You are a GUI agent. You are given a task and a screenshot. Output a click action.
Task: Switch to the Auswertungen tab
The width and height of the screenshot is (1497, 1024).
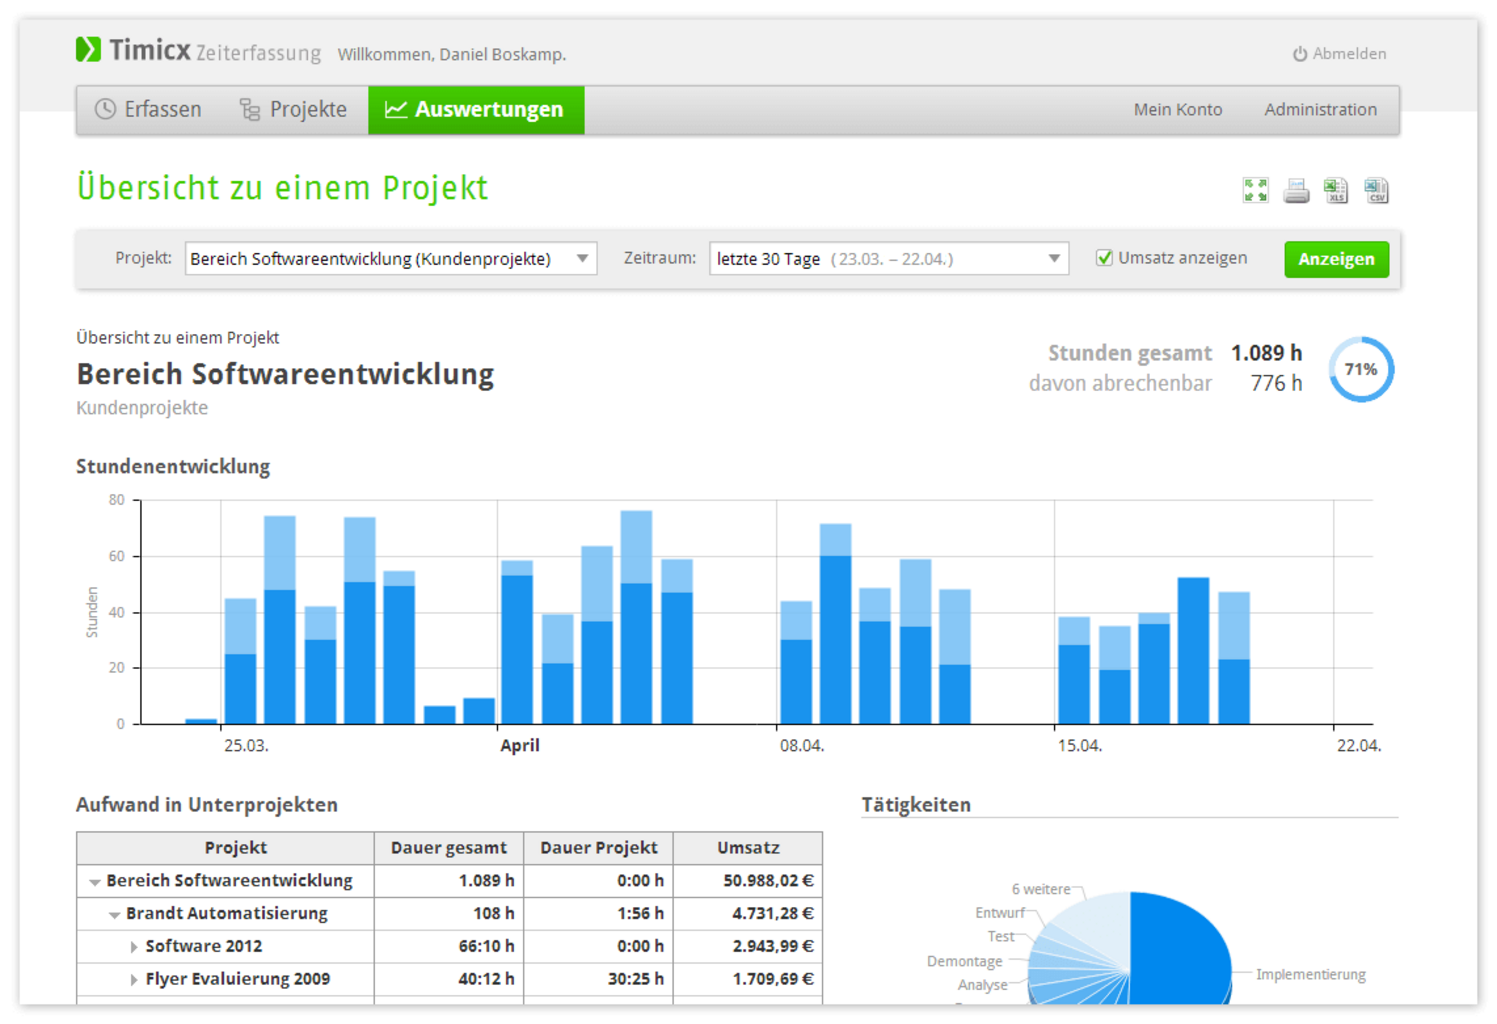pyautogui.click(x=475, y=110)
